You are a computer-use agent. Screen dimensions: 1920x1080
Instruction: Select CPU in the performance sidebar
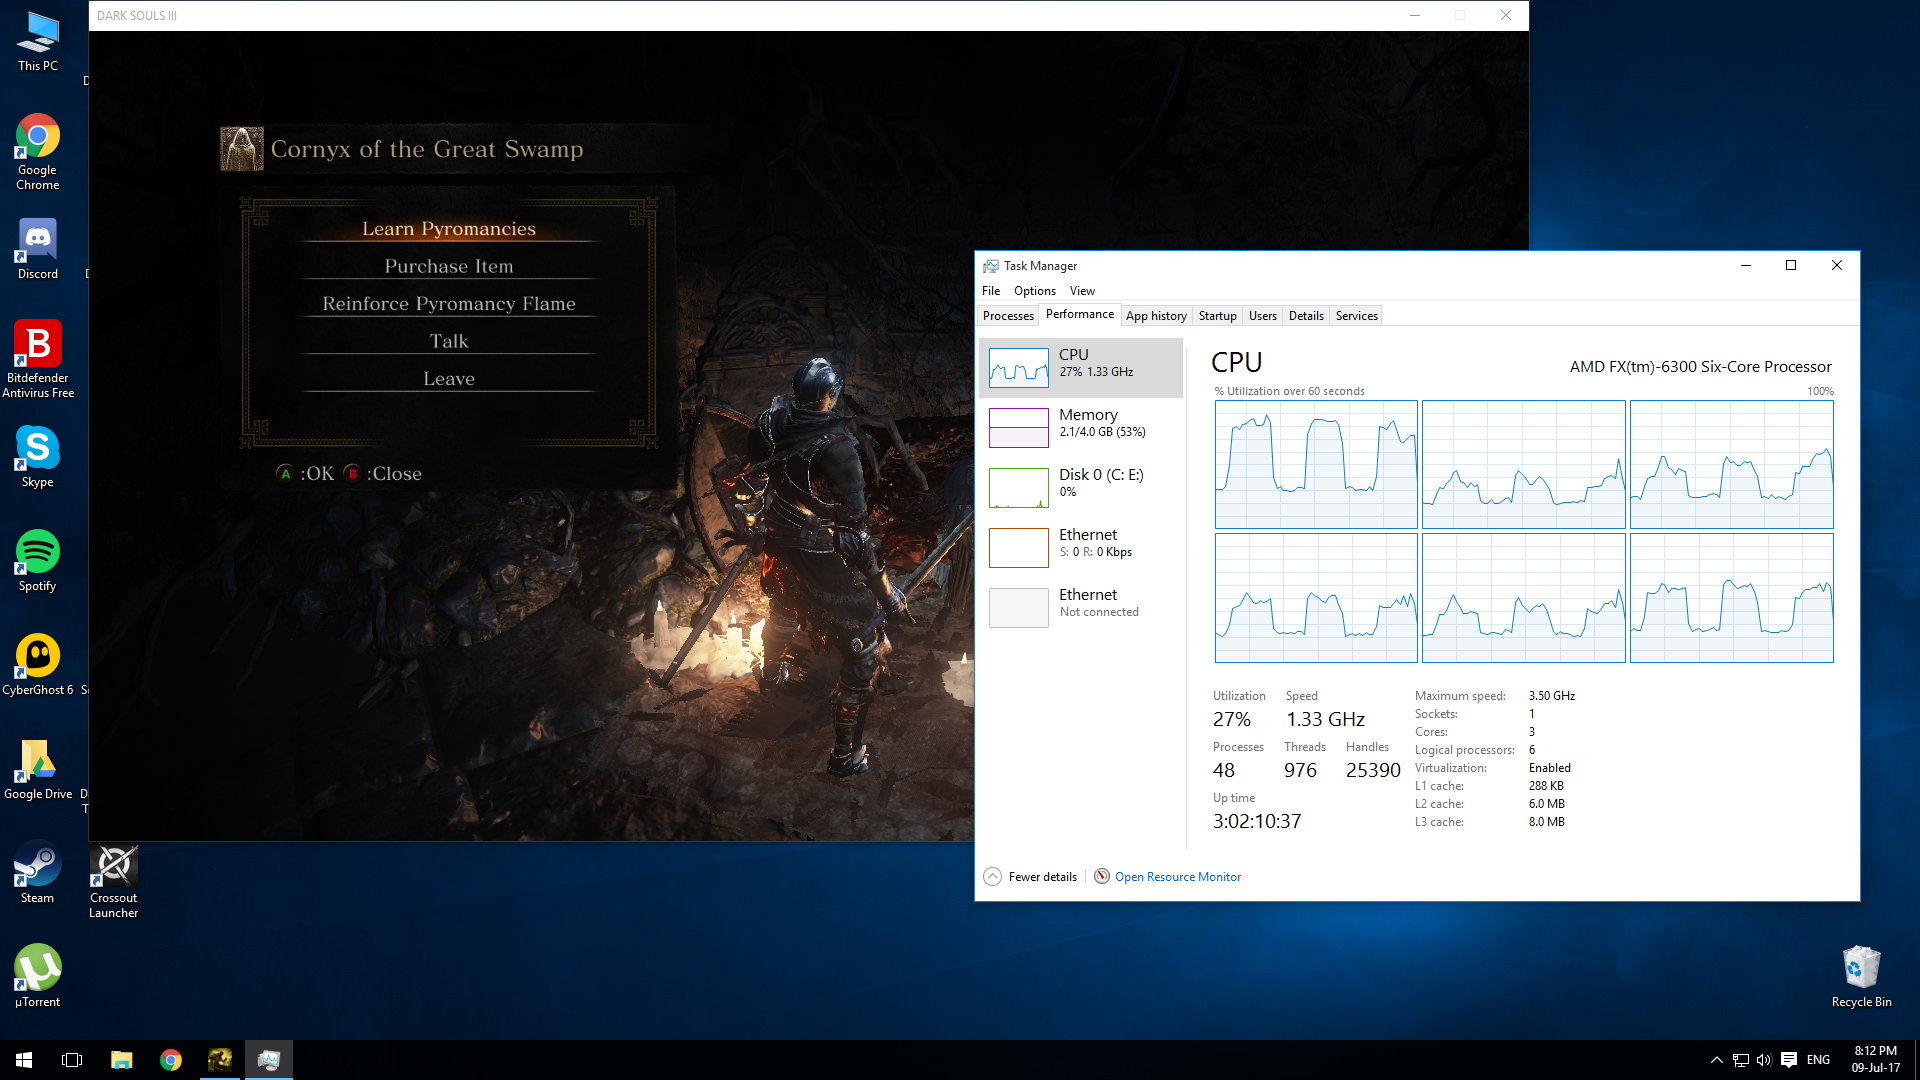click(x=1081, y=367)
